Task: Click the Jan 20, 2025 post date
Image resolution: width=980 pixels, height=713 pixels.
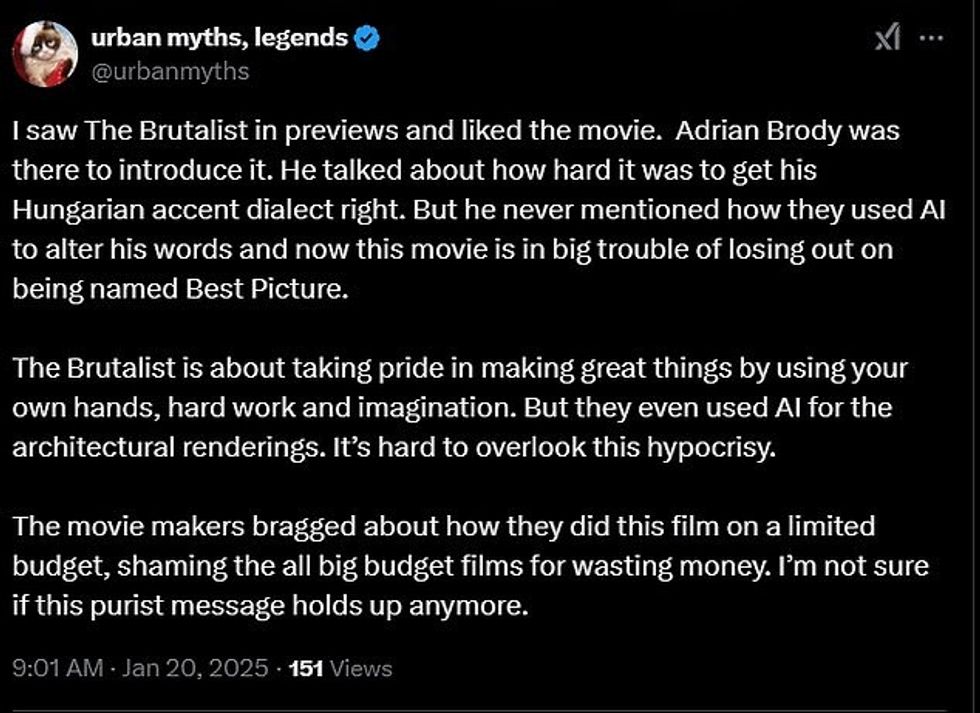Action: 193,668
